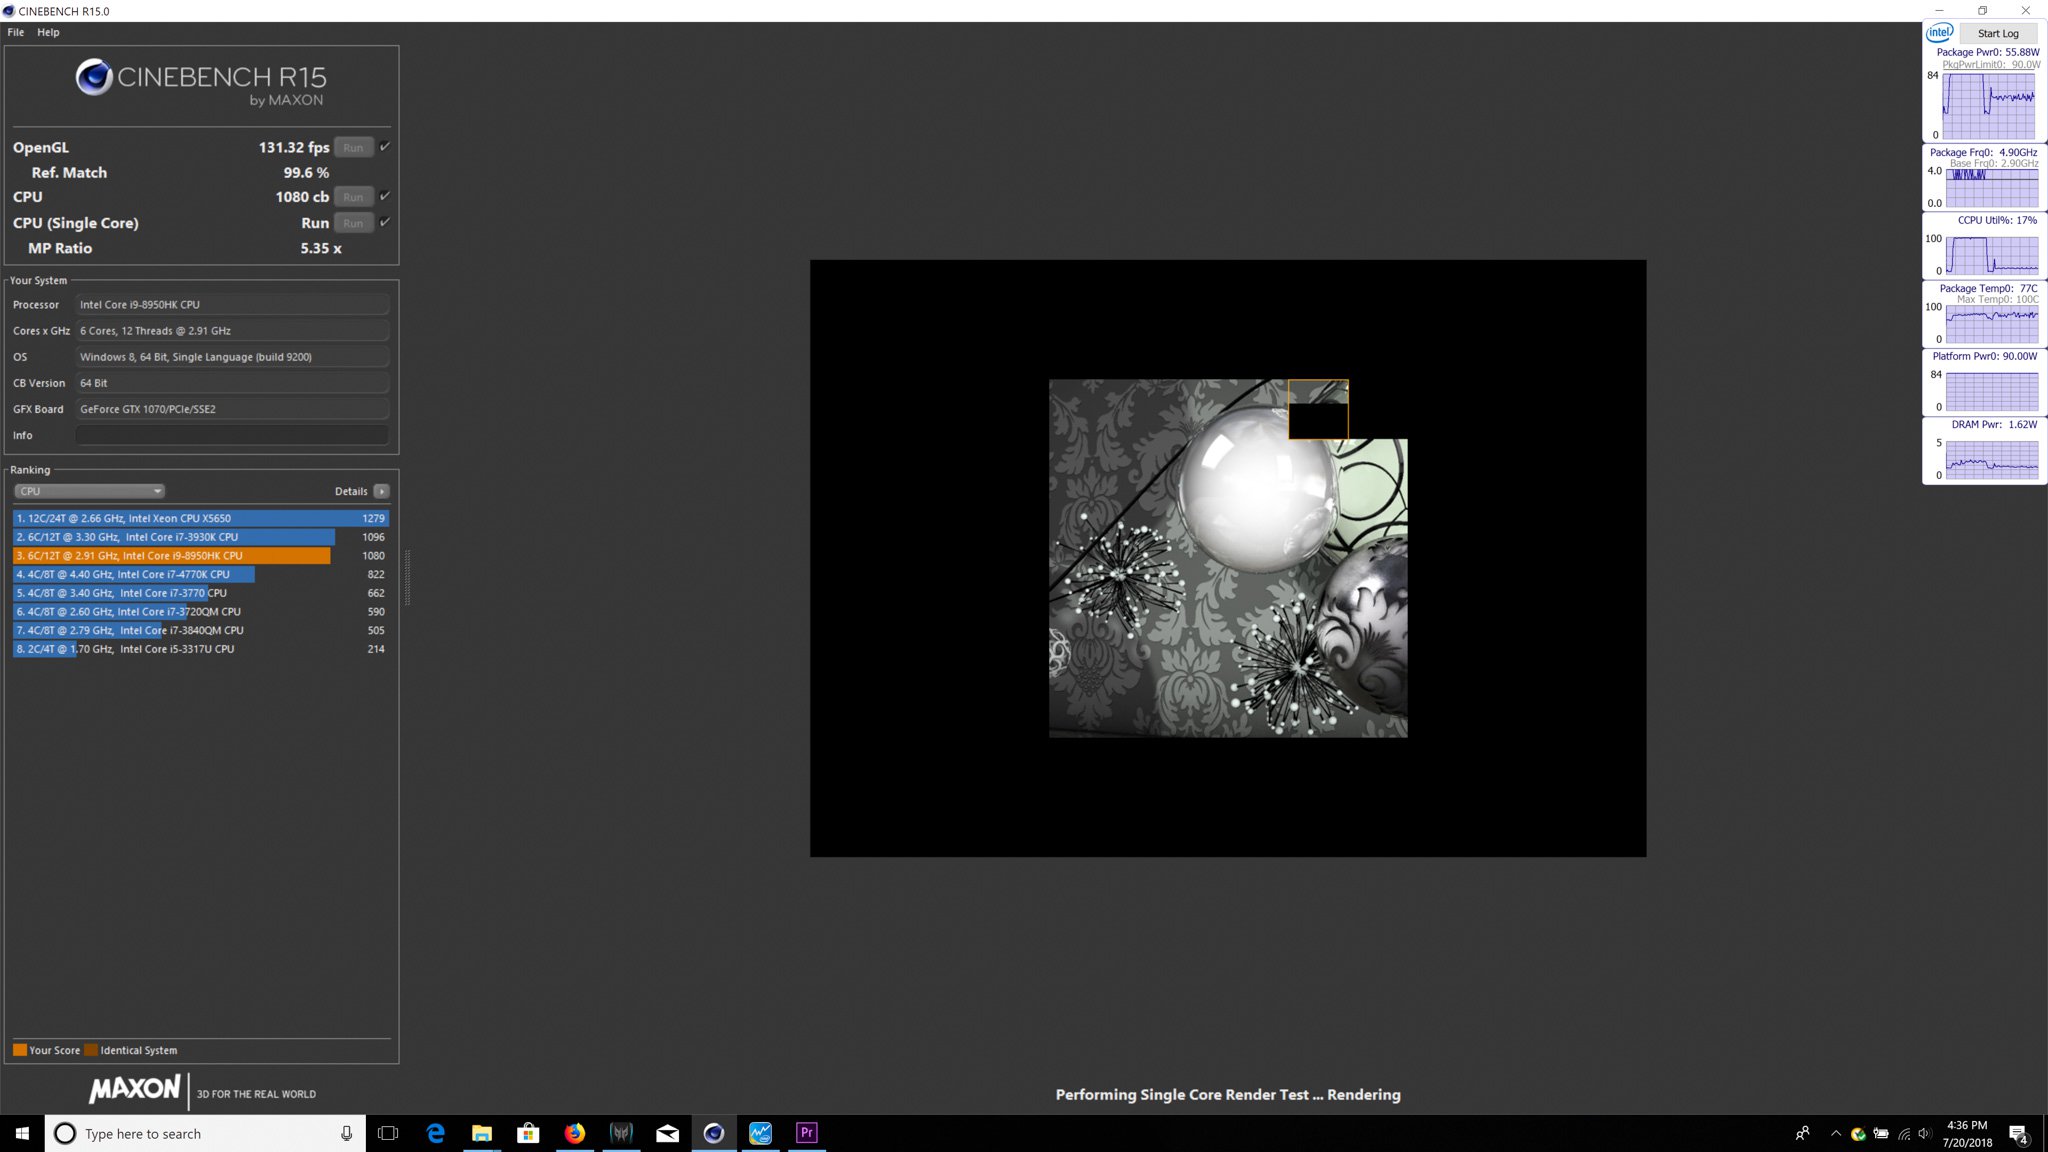Click the Processor field Intel Core i9-8950HK
The width and height of the screenshot is (2048, 1152).
(x=232, y=305)
